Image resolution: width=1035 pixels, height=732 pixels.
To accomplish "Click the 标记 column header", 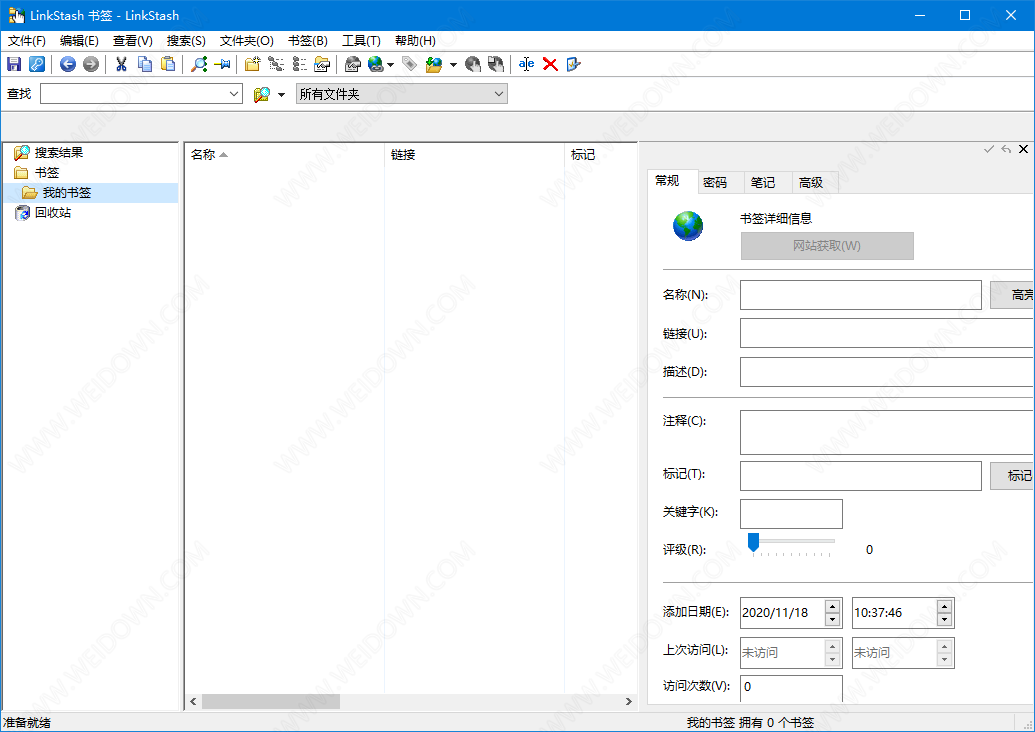I will point(600,154).
